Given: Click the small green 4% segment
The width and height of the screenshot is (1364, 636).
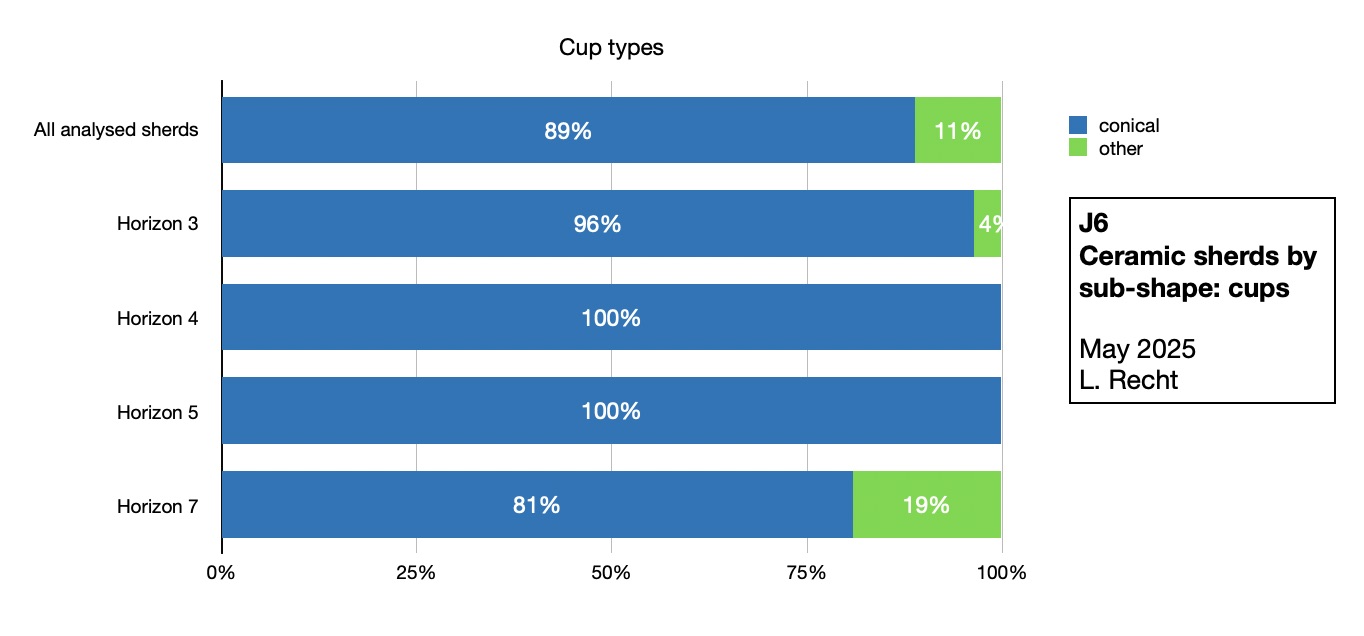Looking at the screenshot, I should click(x=987, y=224).
